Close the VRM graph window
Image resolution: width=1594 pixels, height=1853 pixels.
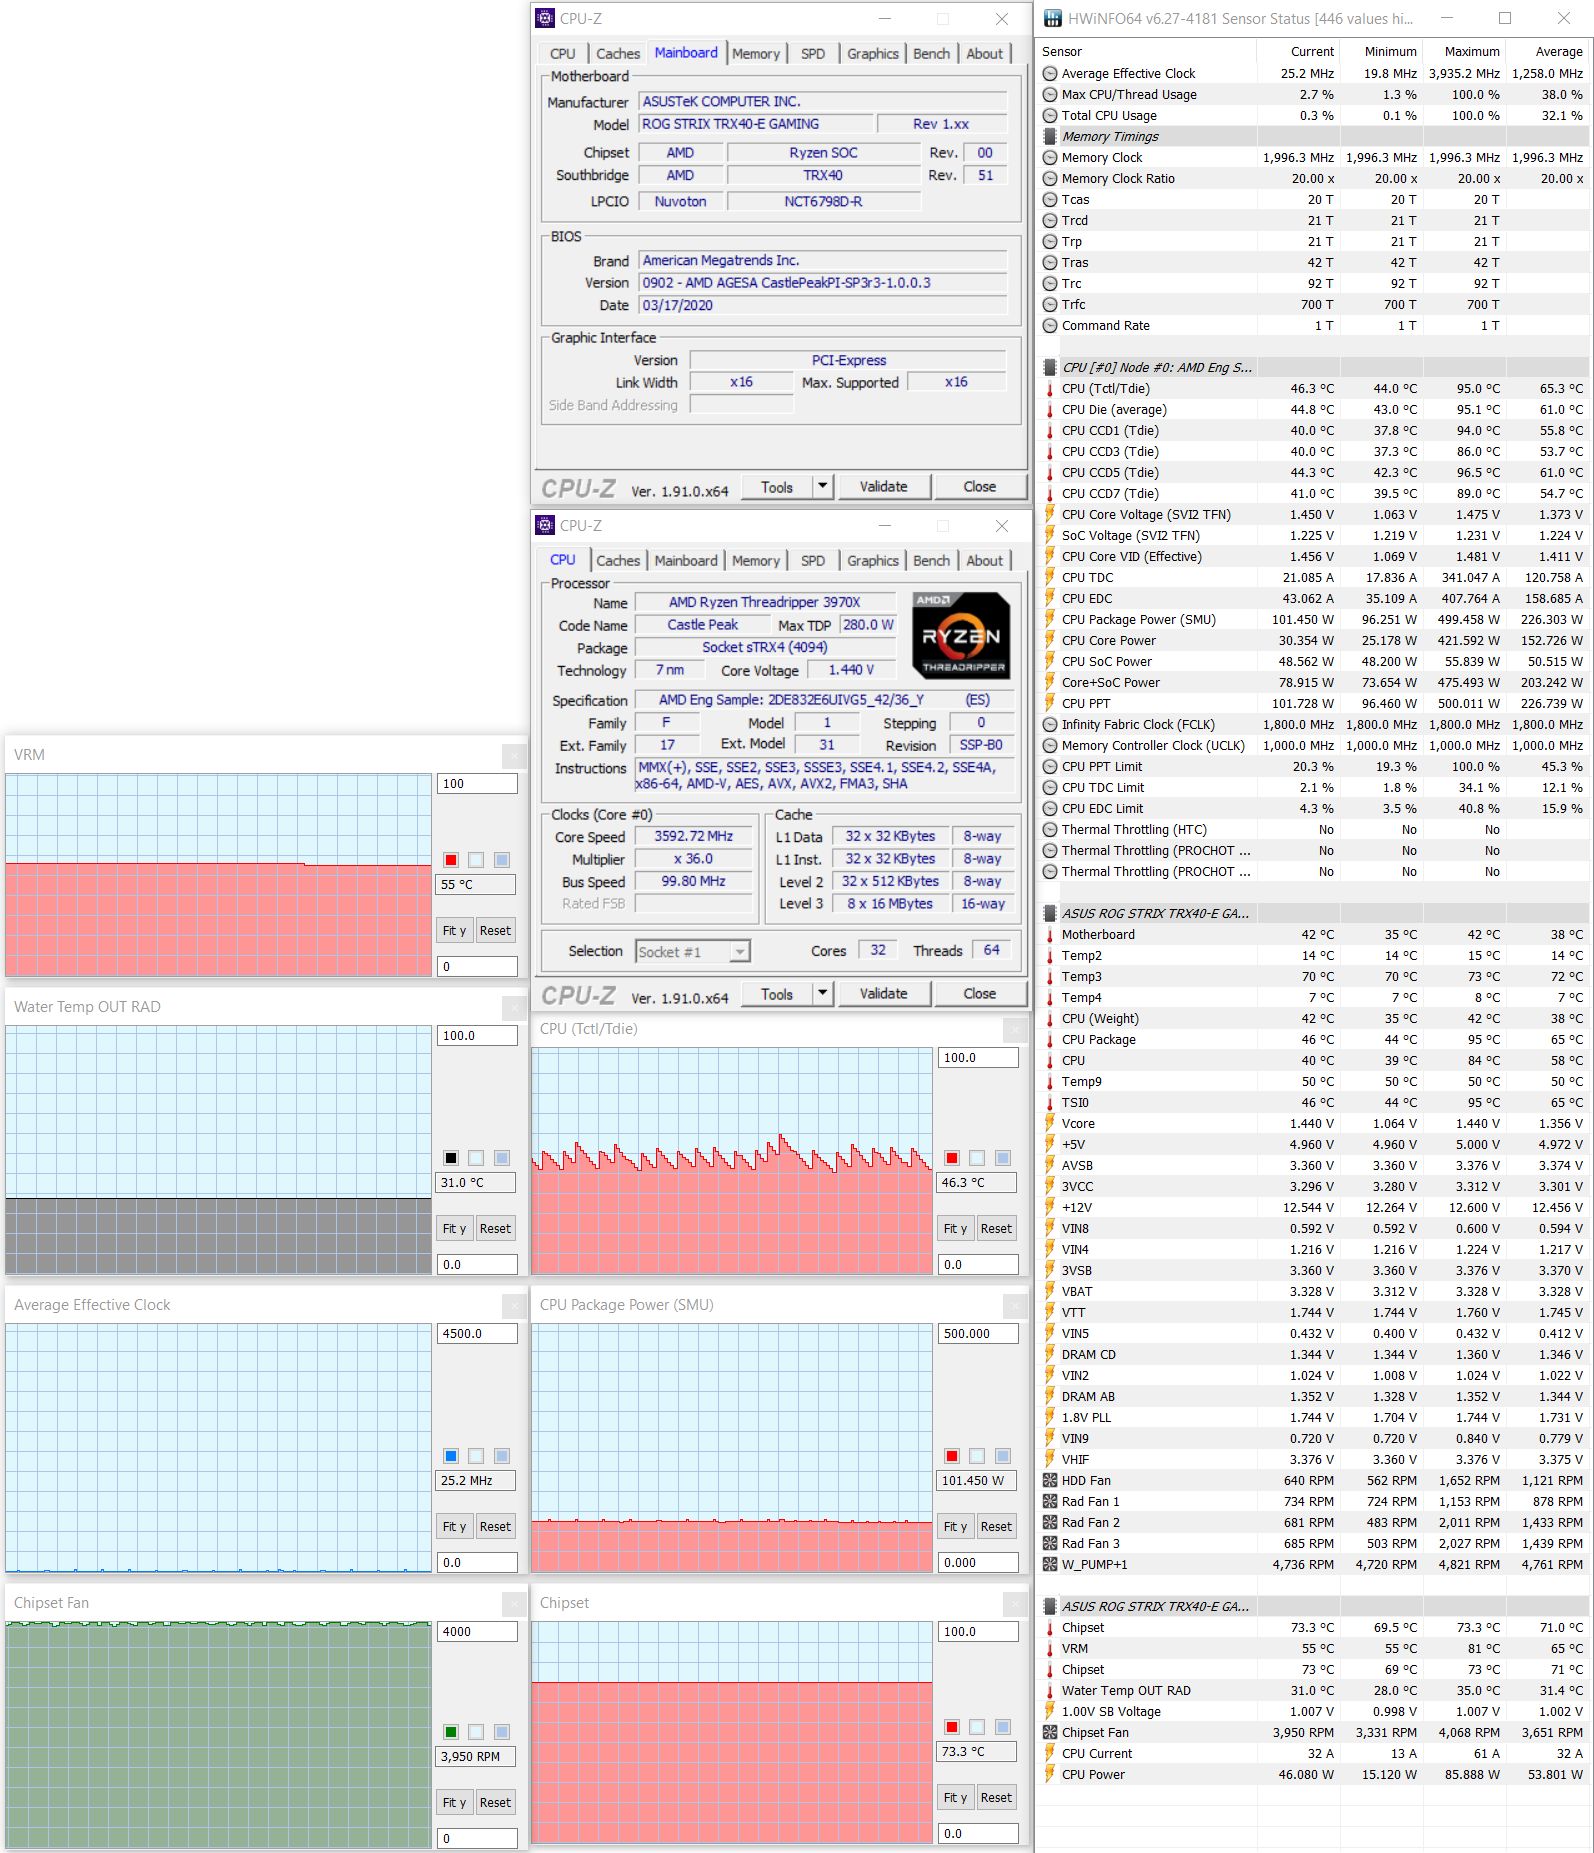tap(513, 755)
